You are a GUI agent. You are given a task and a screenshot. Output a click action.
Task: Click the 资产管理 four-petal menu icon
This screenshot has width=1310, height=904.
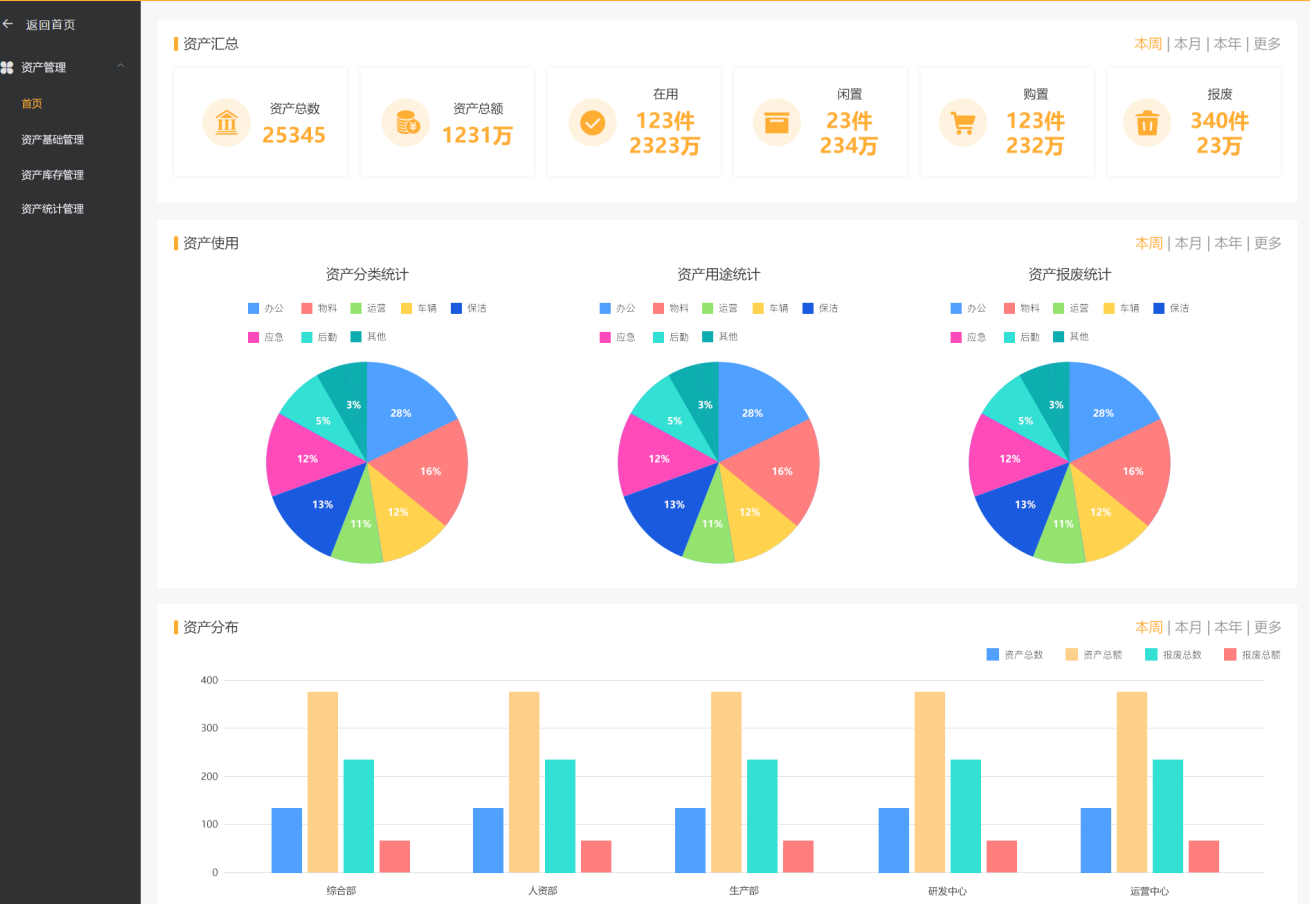8,68
